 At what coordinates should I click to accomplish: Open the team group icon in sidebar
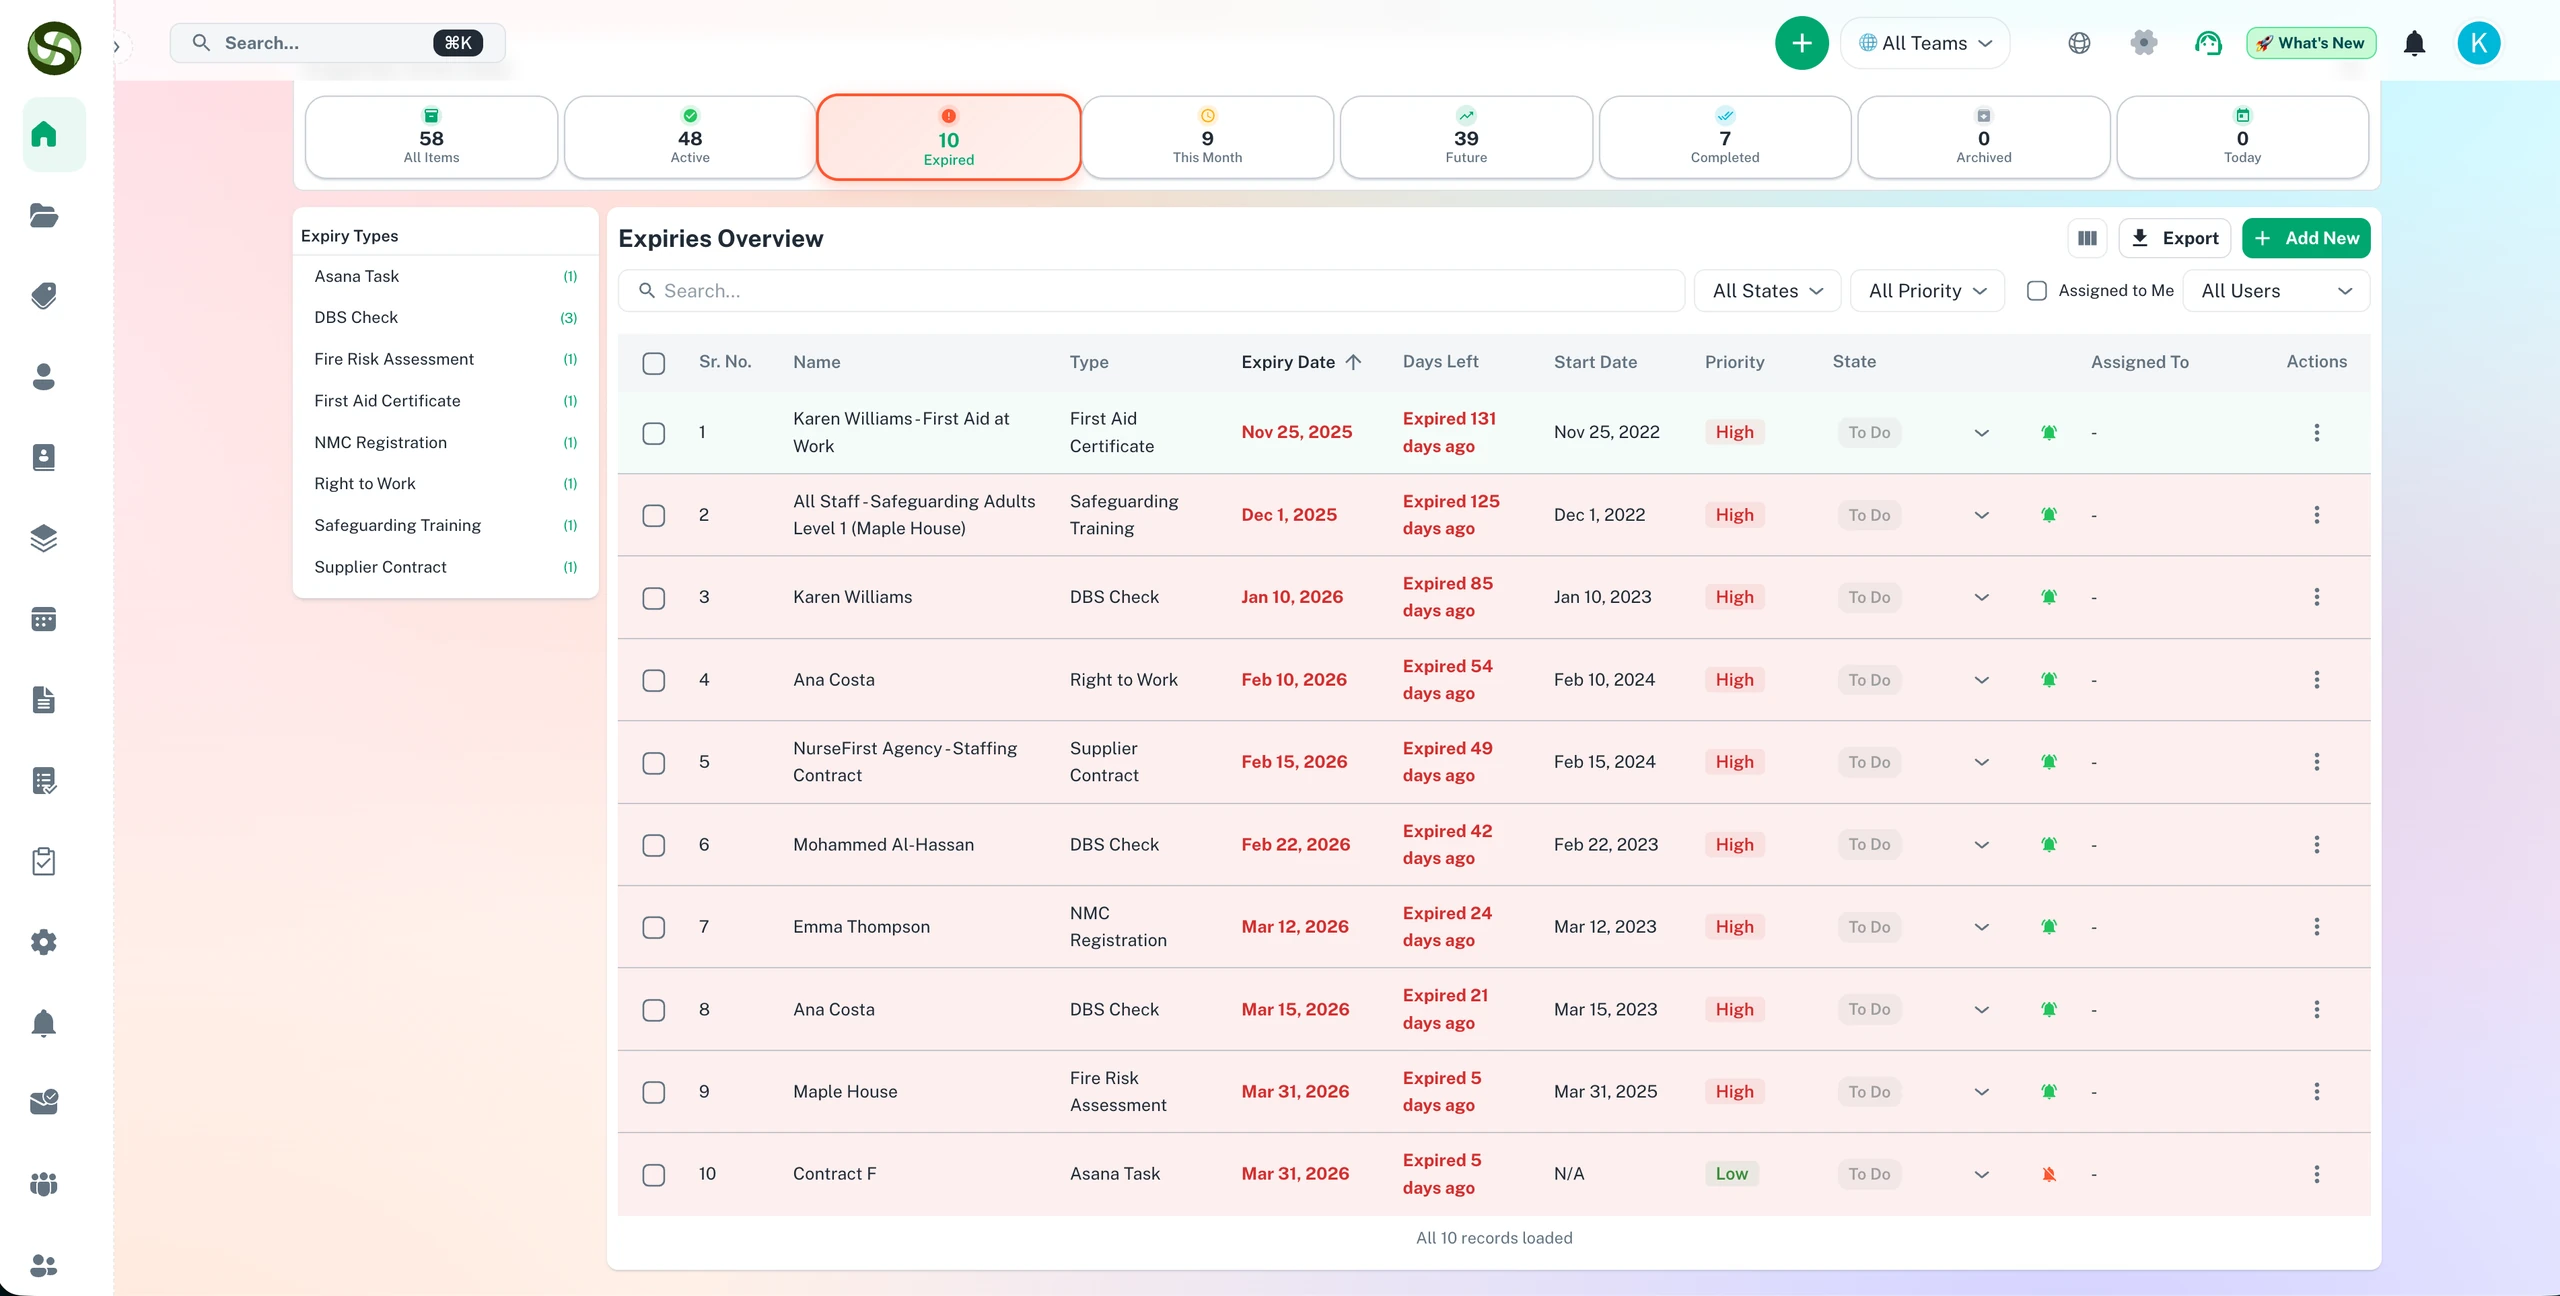(x=44, y=1184)
